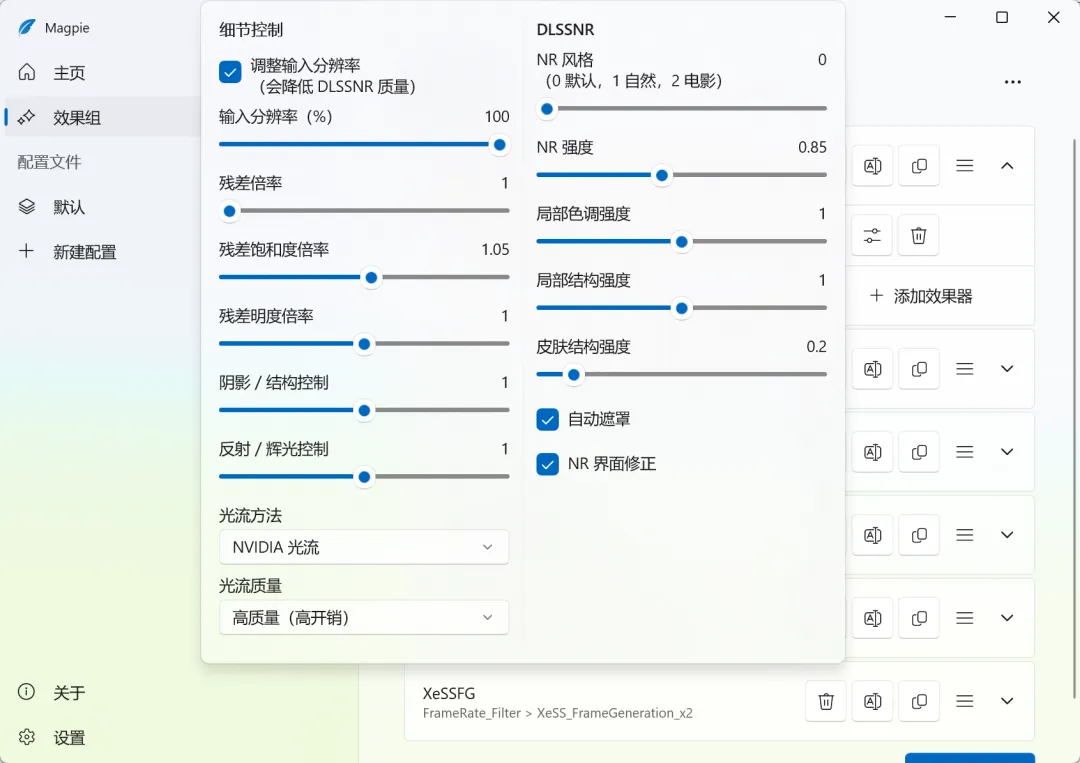Delete effect with trash icon beside sliders icon
The width and height of the screenshot is (1080, 763).
tap(919, 236)
